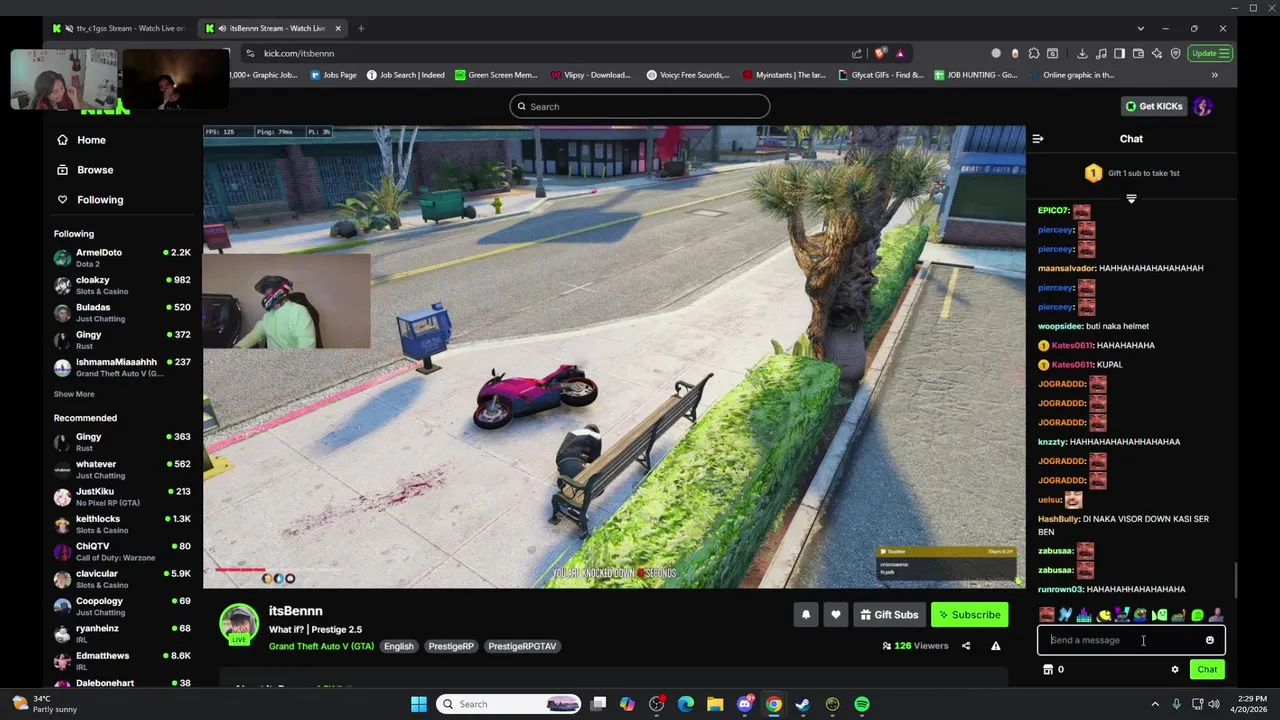Open ArmelDoto channel in Following list
Viewport: 1280px width, 720px height.
click(122, 258)
